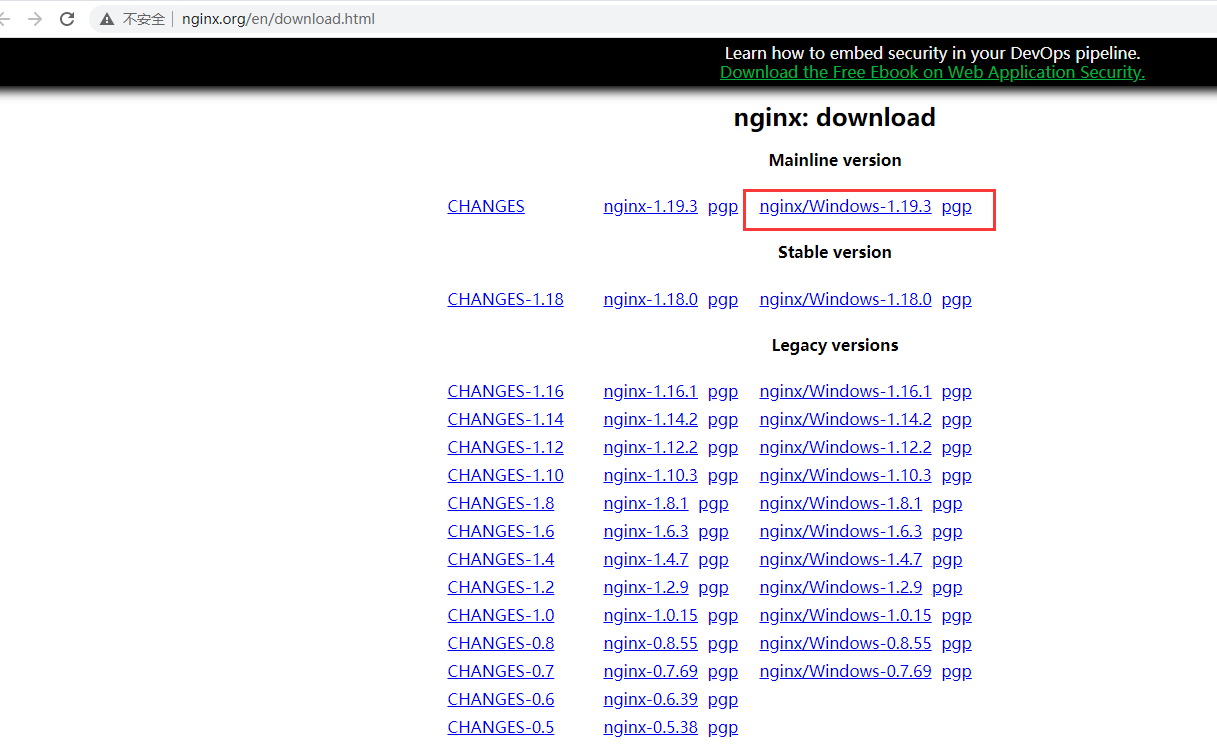Viewport: 1217px width, 750px height.
Task: Open CHANGES-1.4 link
Action: pos(500,559)
